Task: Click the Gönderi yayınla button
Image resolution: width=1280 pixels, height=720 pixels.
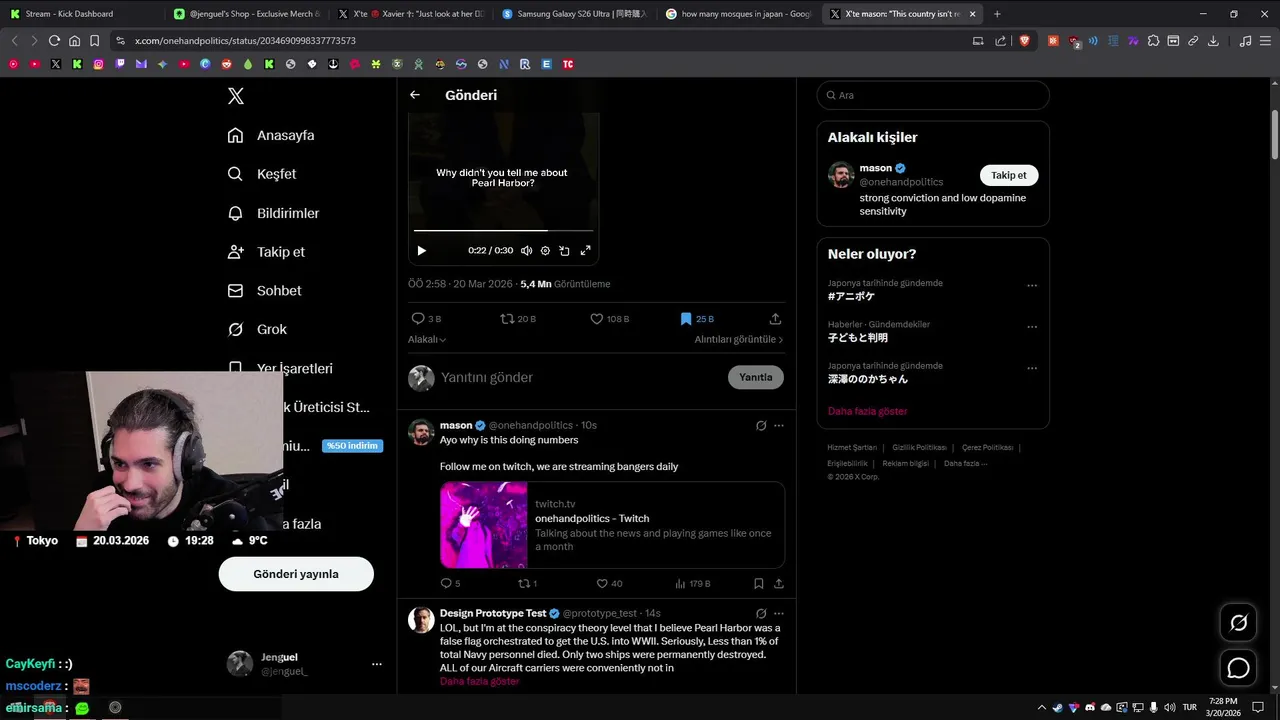Action: [296, 574]
